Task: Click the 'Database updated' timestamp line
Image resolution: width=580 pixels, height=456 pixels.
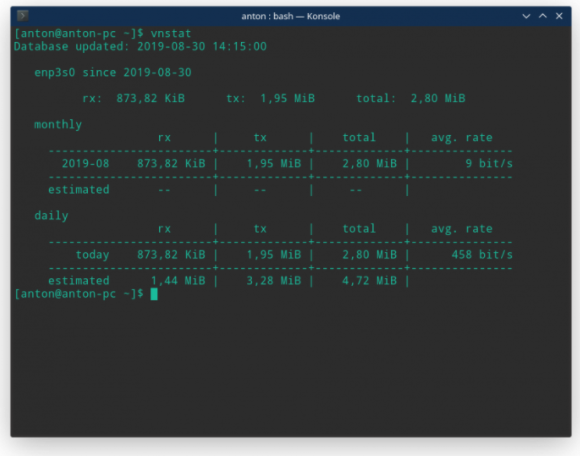Action: coord(140,47)
